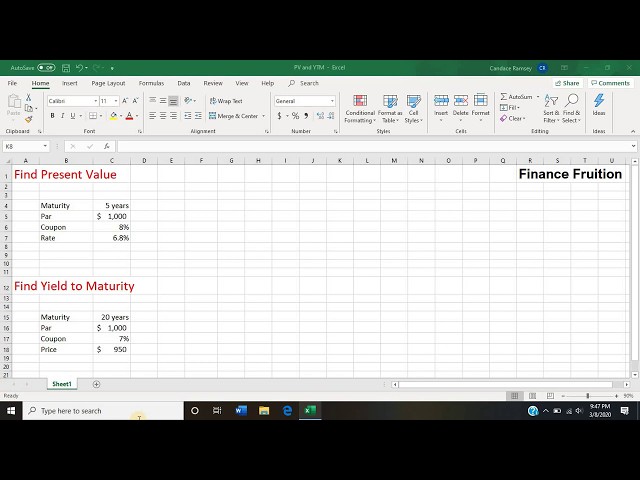Click the Share button

[567, 83]
